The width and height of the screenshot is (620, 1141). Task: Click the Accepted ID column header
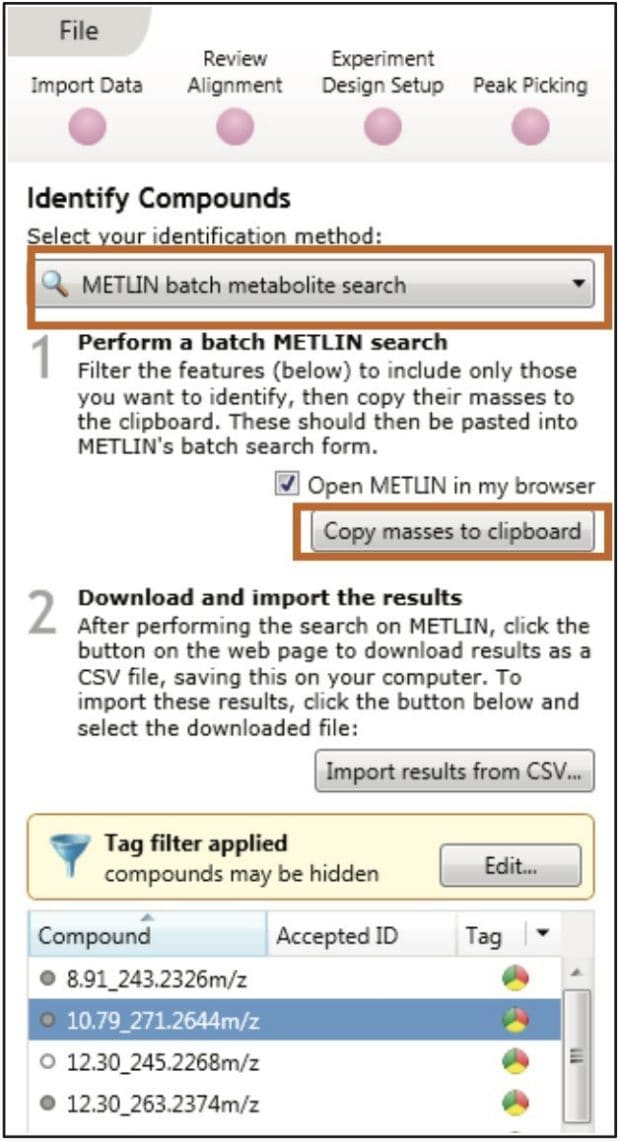(336, 936)
